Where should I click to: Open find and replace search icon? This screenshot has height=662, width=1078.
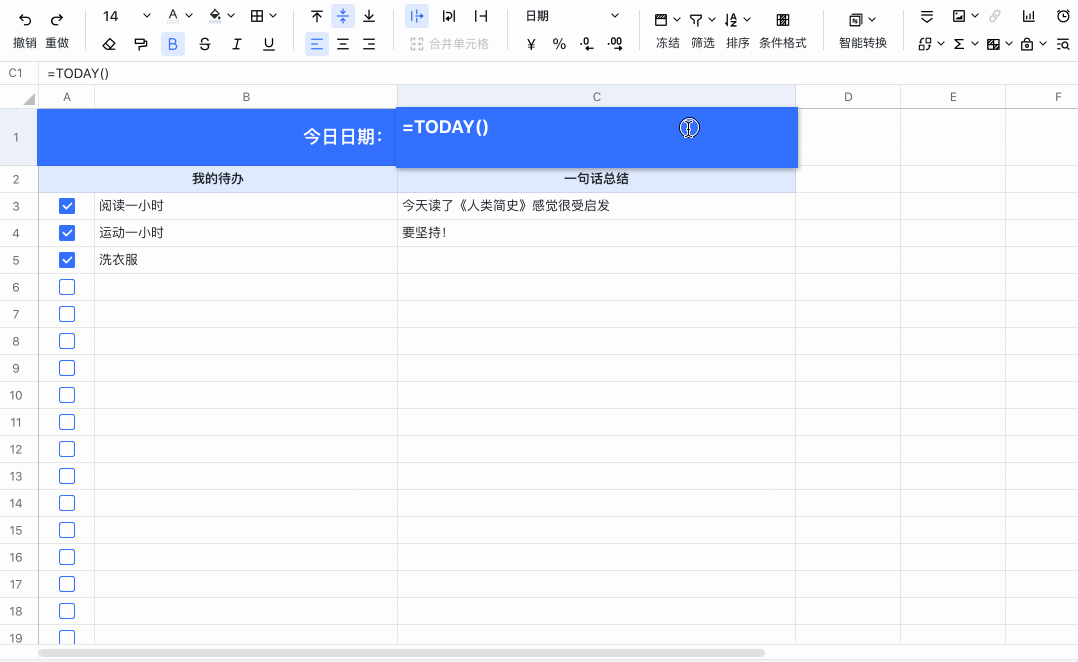(x=1063, y=44)
